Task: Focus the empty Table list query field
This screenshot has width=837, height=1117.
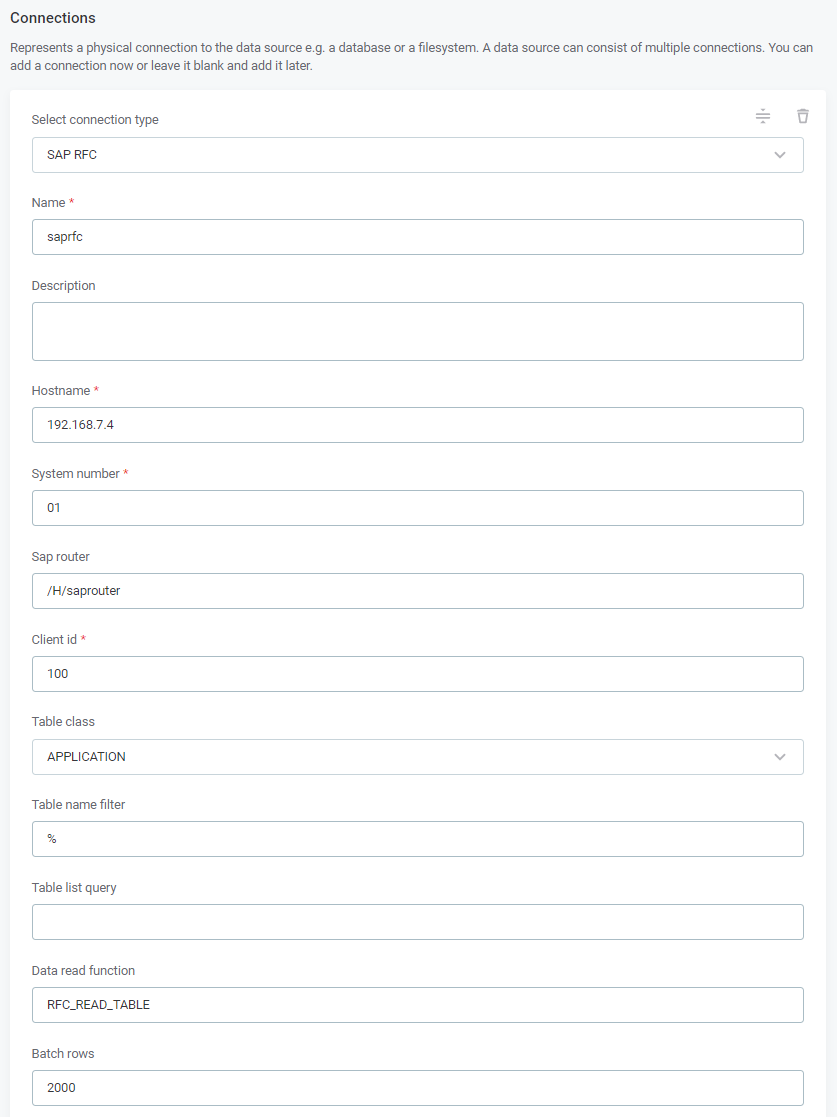Action: point(417,922)
